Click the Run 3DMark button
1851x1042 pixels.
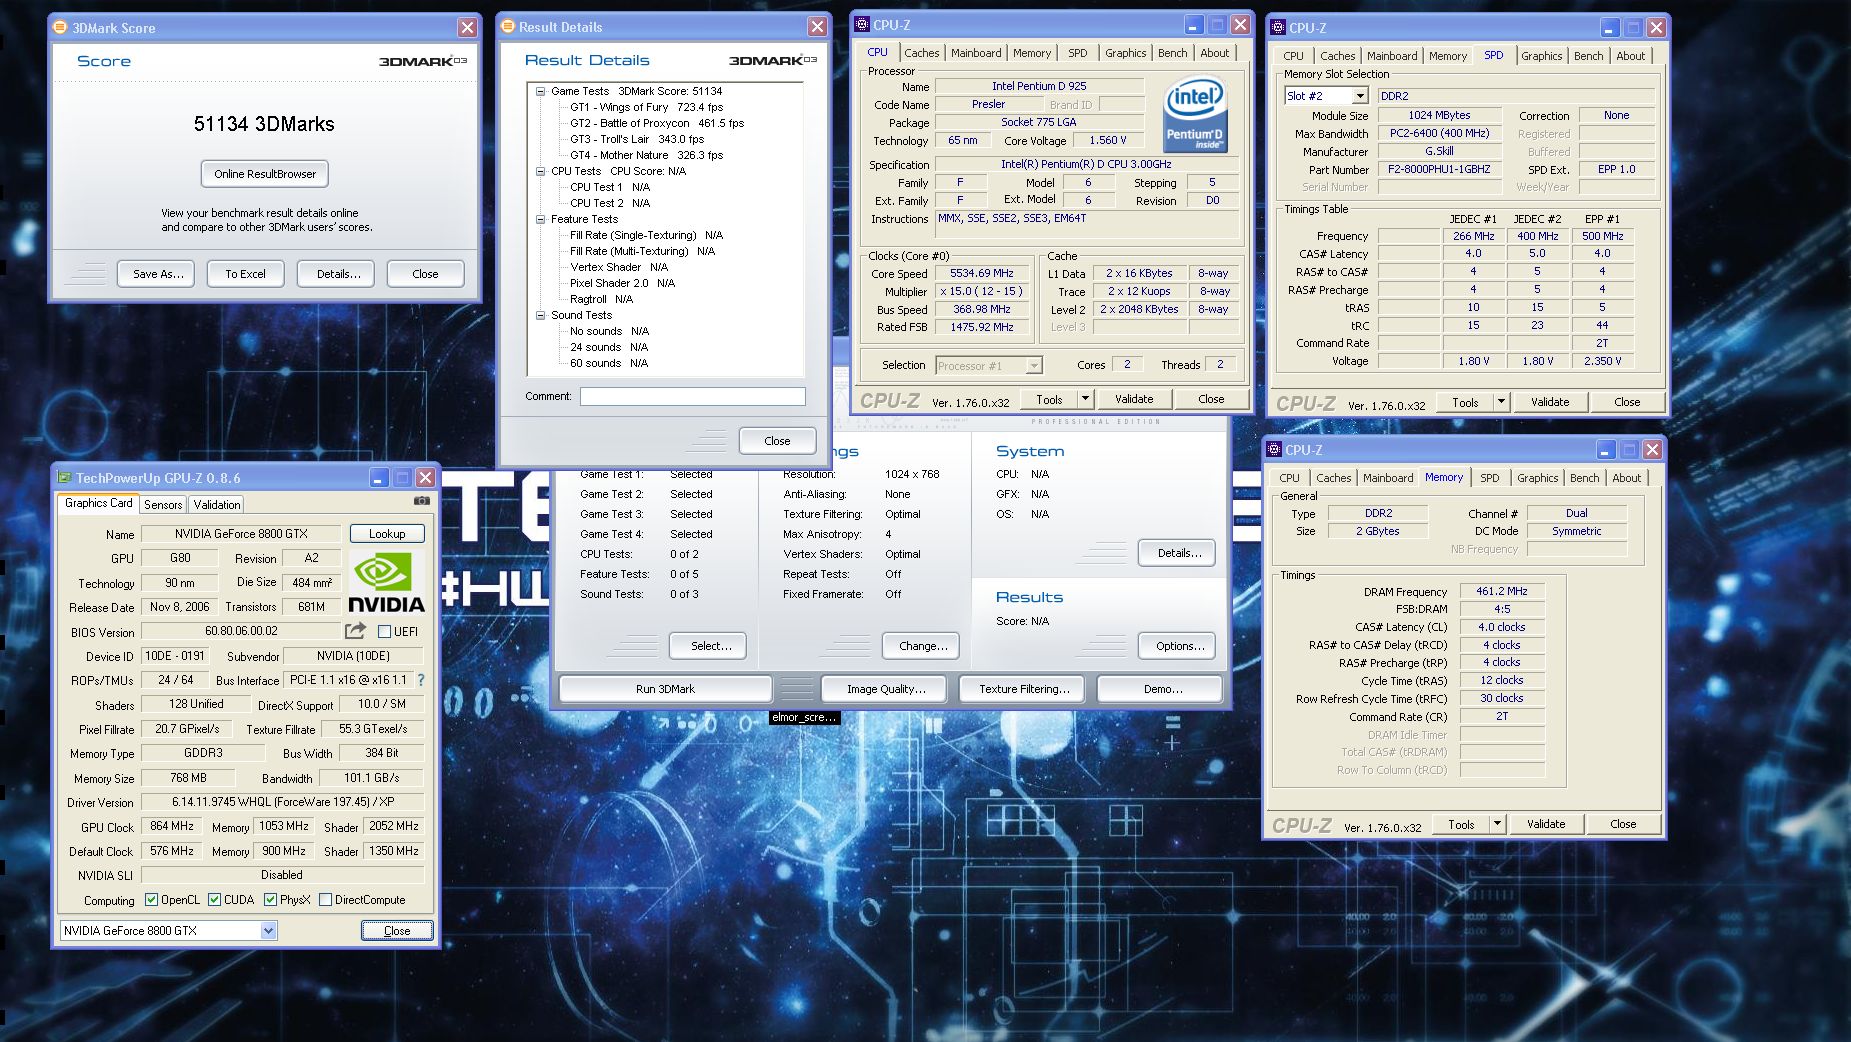click(665, 689)
